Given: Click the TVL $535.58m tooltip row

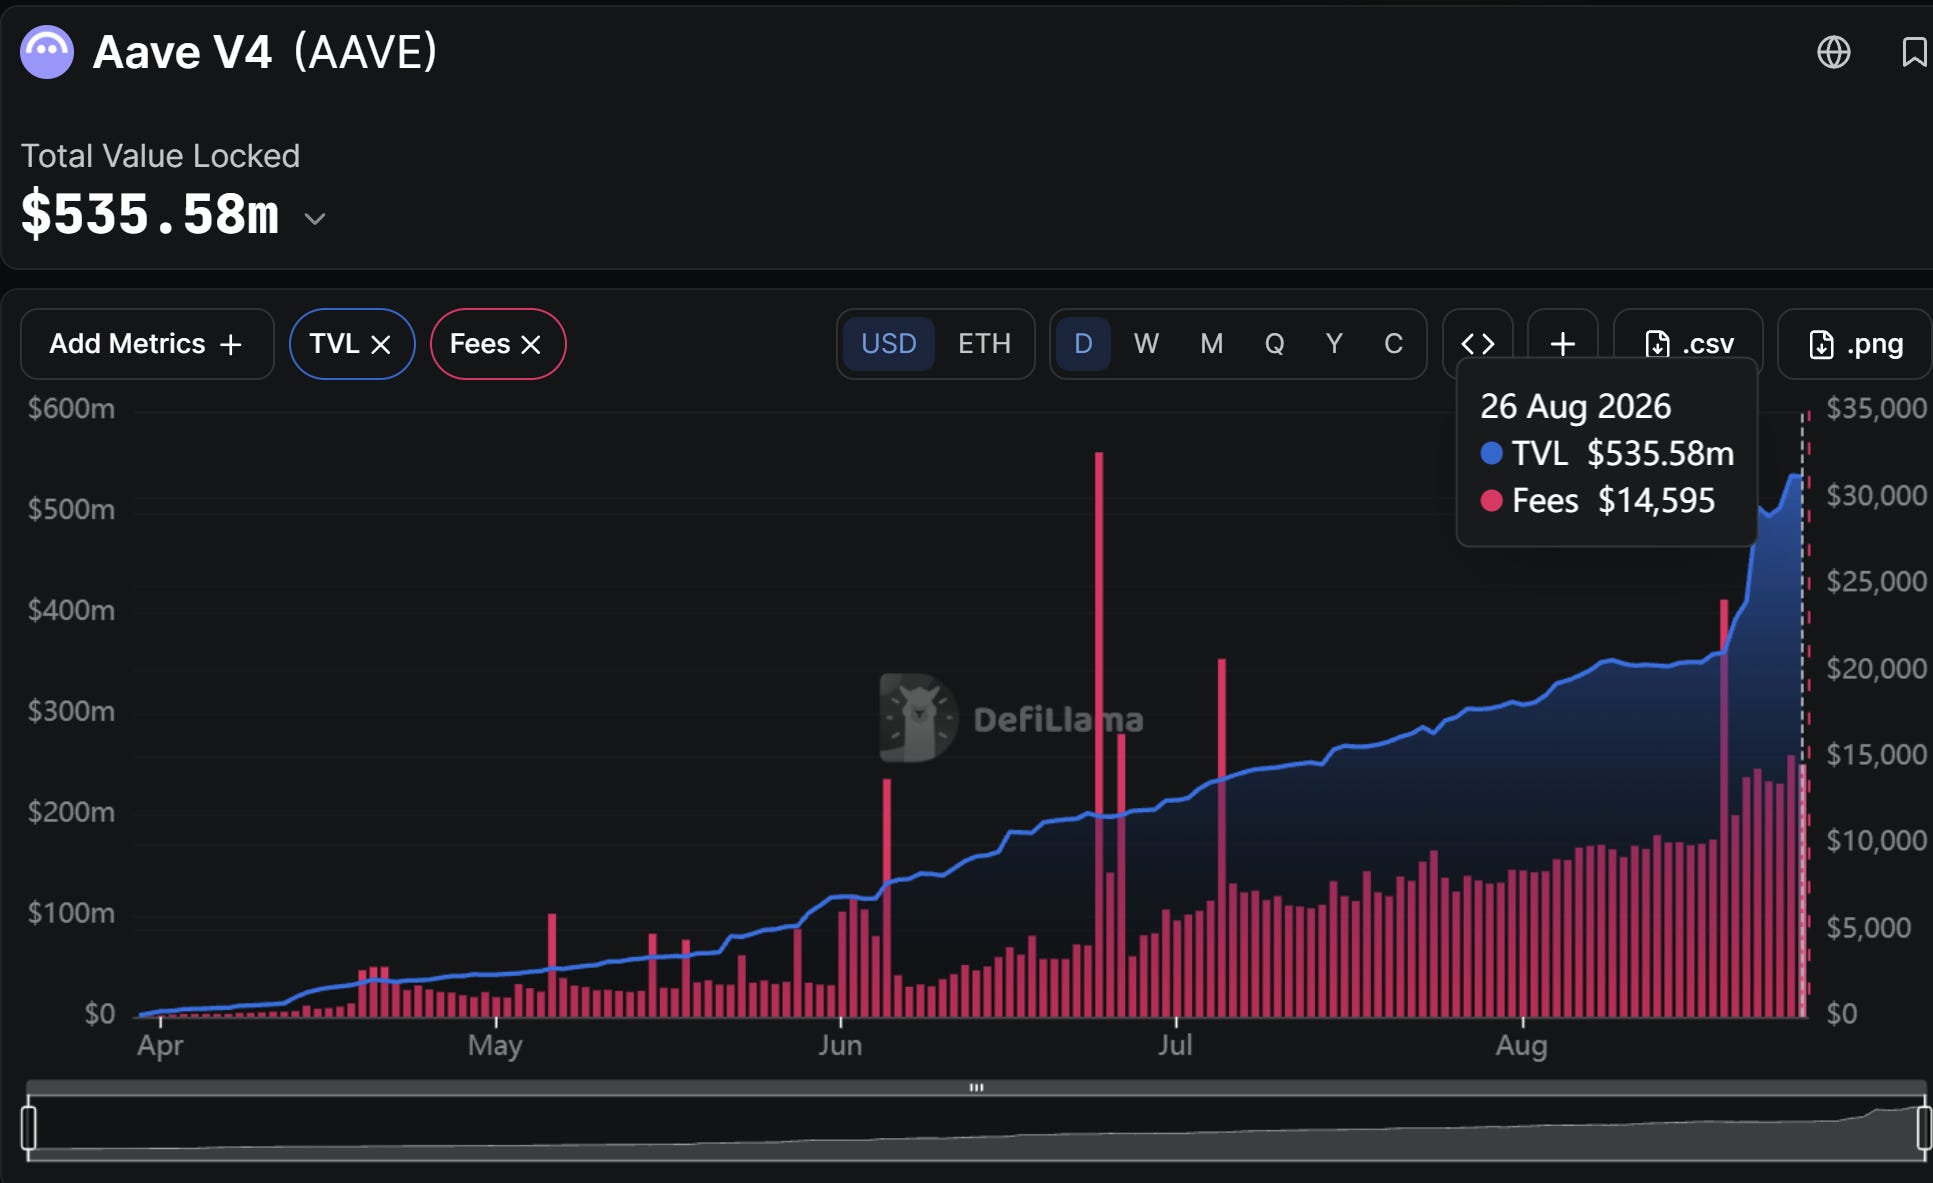Looking at the screenshot, I should tap(1607, 453).
